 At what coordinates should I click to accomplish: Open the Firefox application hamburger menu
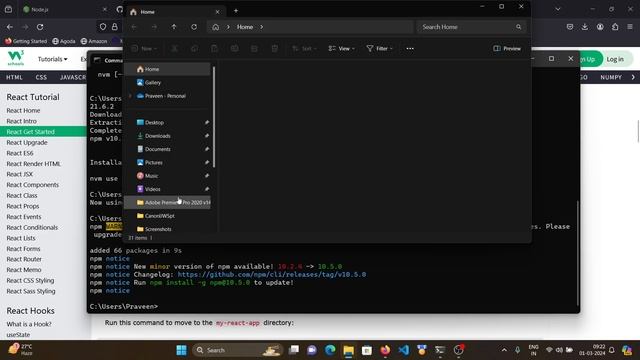pyautogui.click(x=630, y=27)
